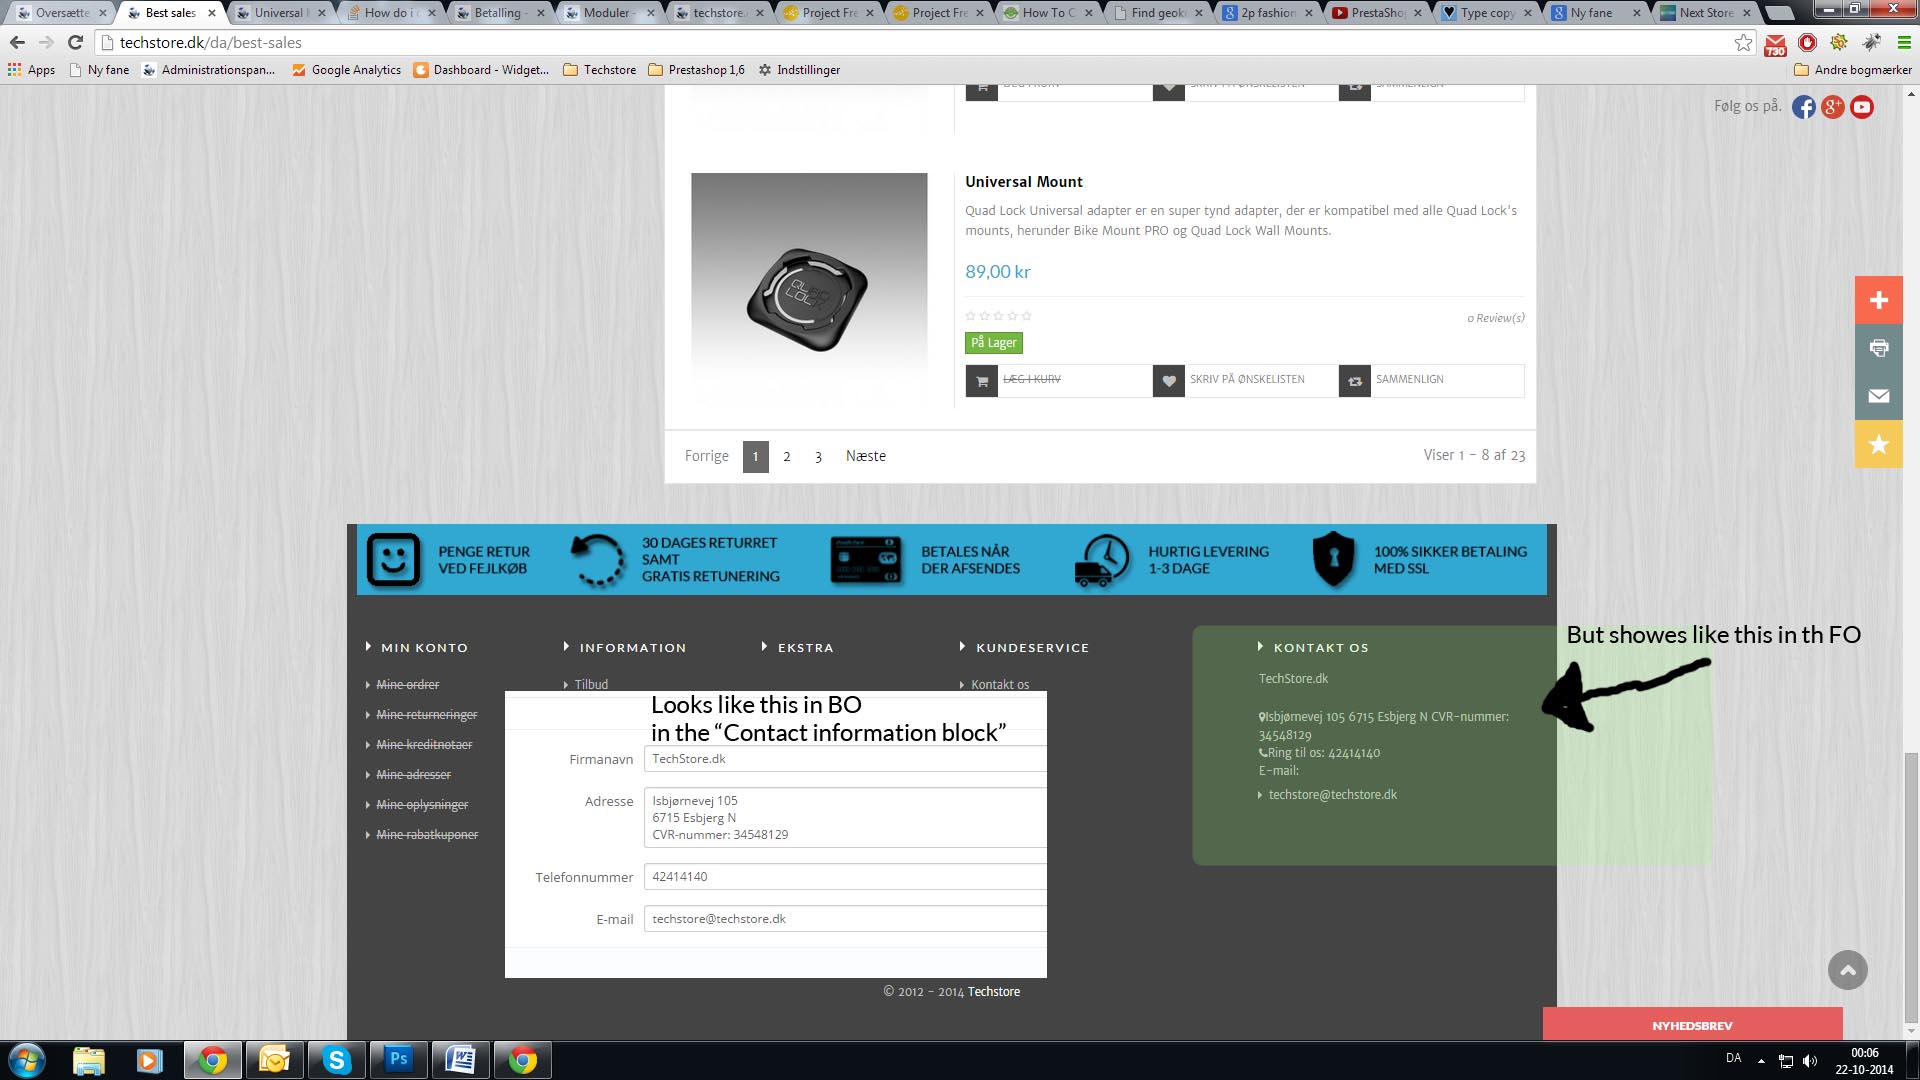Expand the KUNDESERVICE footer section
This screenshot has width=1920, height=1080.
(x=1032, y=648)
